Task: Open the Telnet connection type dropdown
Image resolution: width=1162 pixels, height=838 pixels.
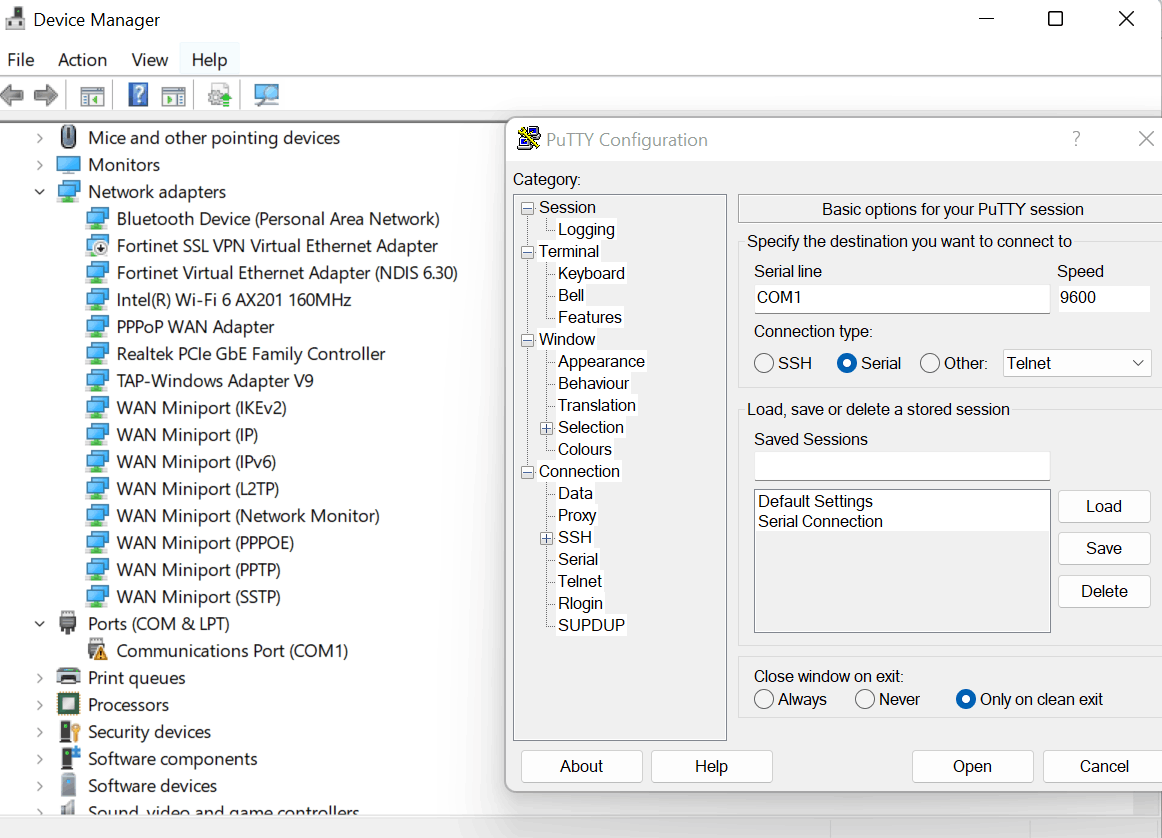Action: 1076,363
